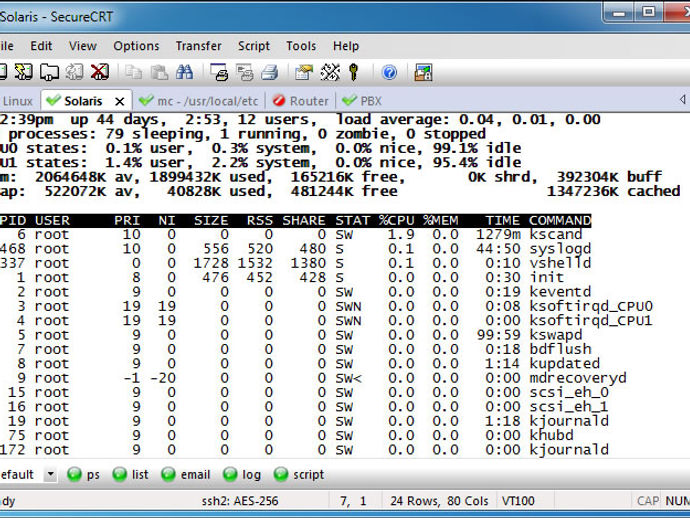This screenshot has height=518, width=690.
Task: Click '24 Rows, 80 Cols' status entry
Action: (439, 501)
